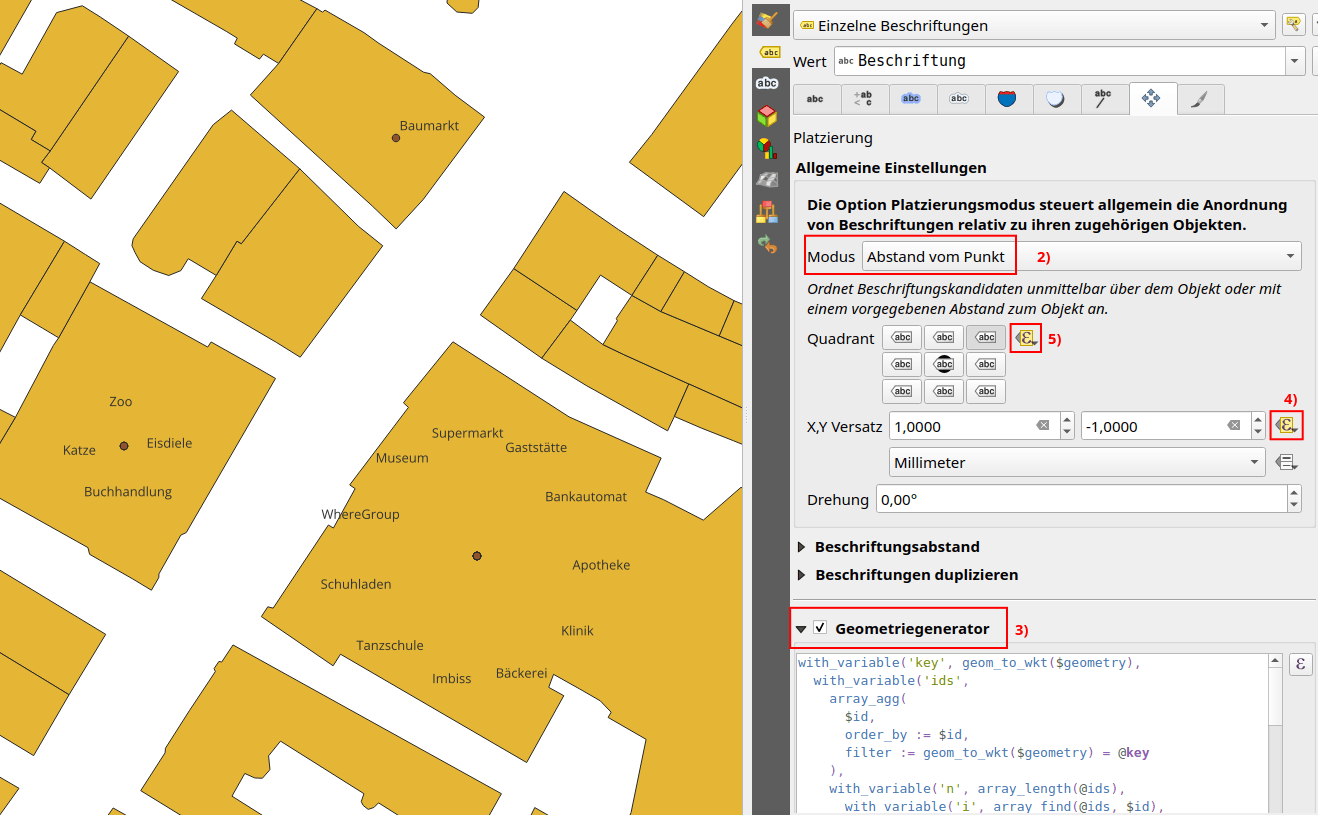Uncheck the Geometriegenerator checkbox
The width and height of the screenshot is (1318, 815).
click(820, 628)
